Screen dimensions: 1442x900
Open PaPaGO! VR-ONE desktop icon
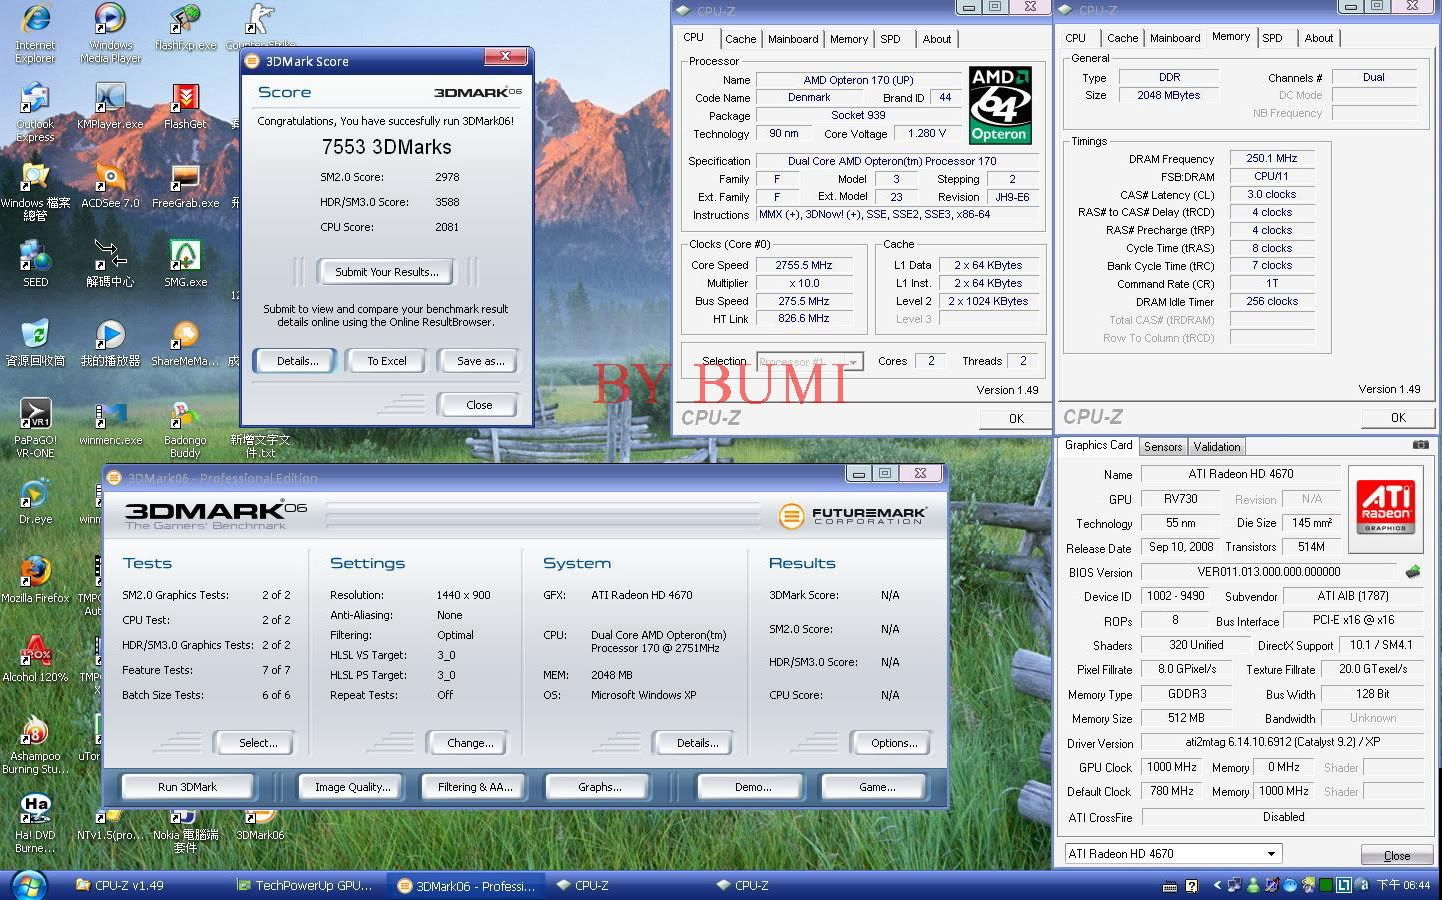pos(35,428)
